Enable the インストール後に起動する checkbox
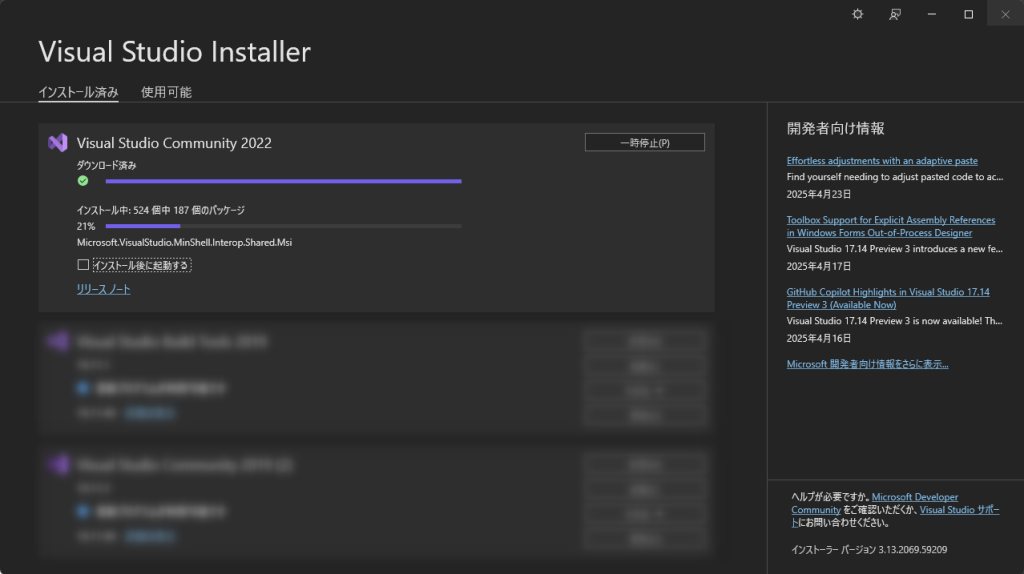Screen dimensions: 1024x574 [x=83, y=264]
